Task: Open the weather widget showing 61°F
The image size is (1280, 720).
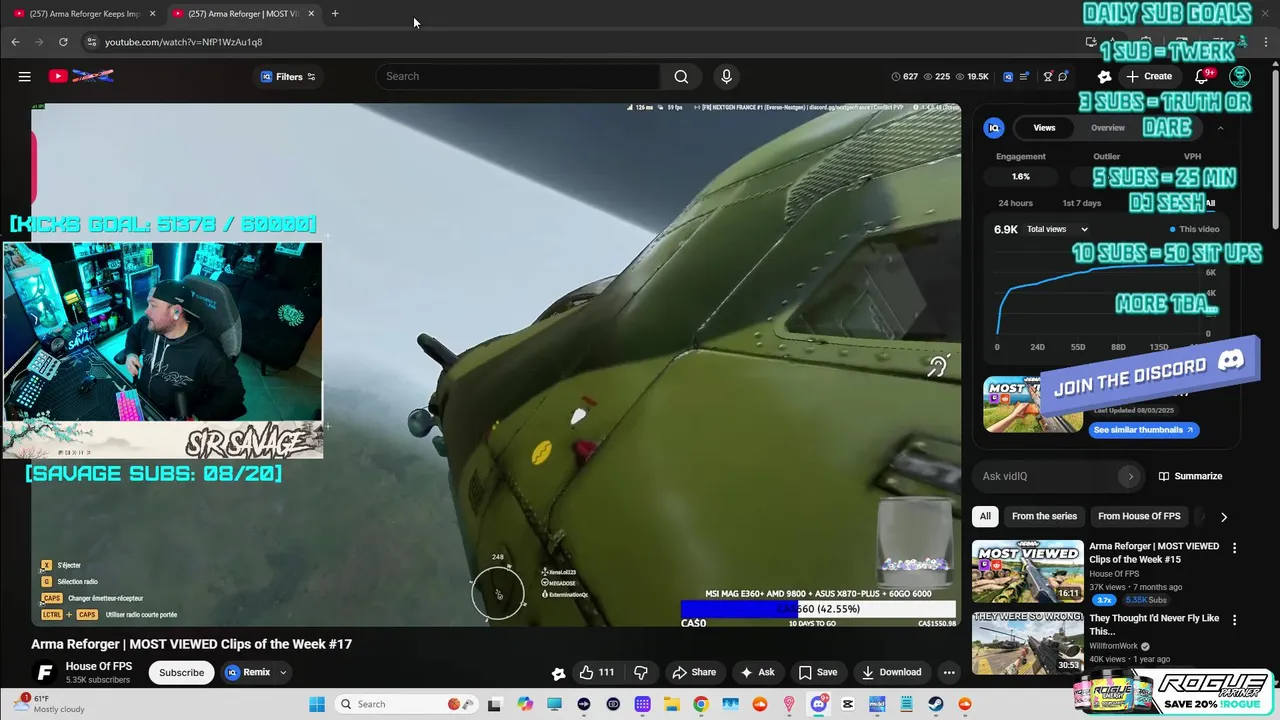Action: [48, 704]
